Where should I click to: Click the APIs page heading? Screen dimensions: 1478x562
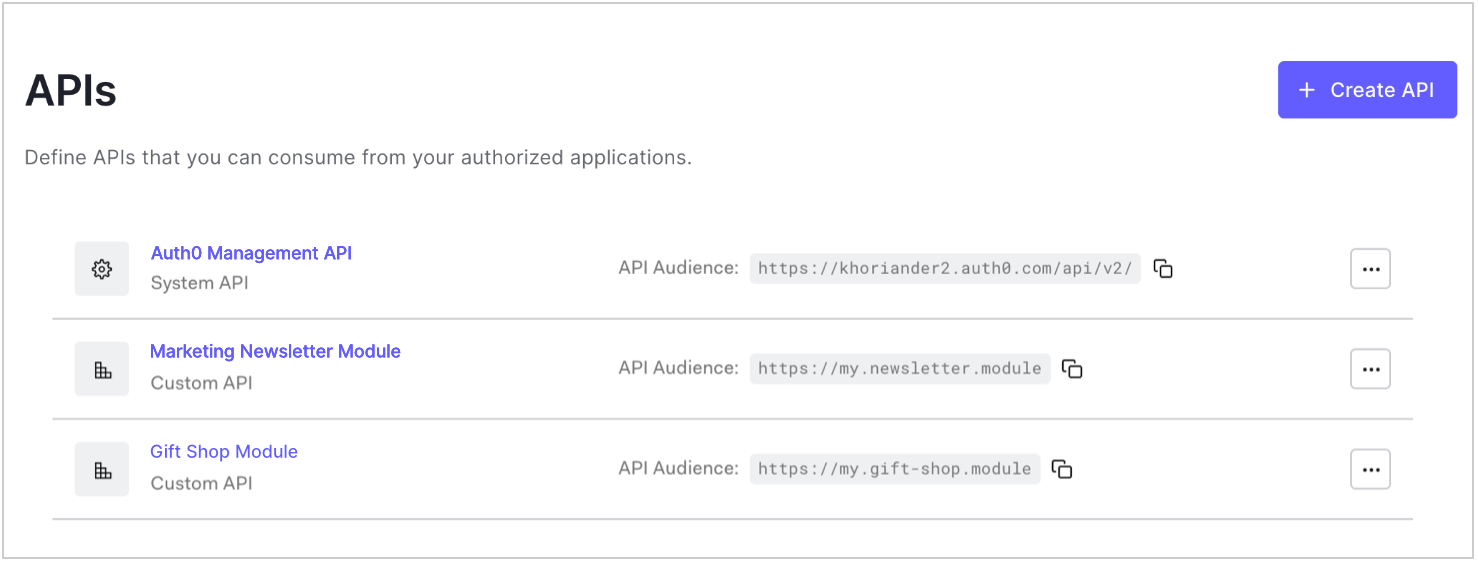(71, 91)
